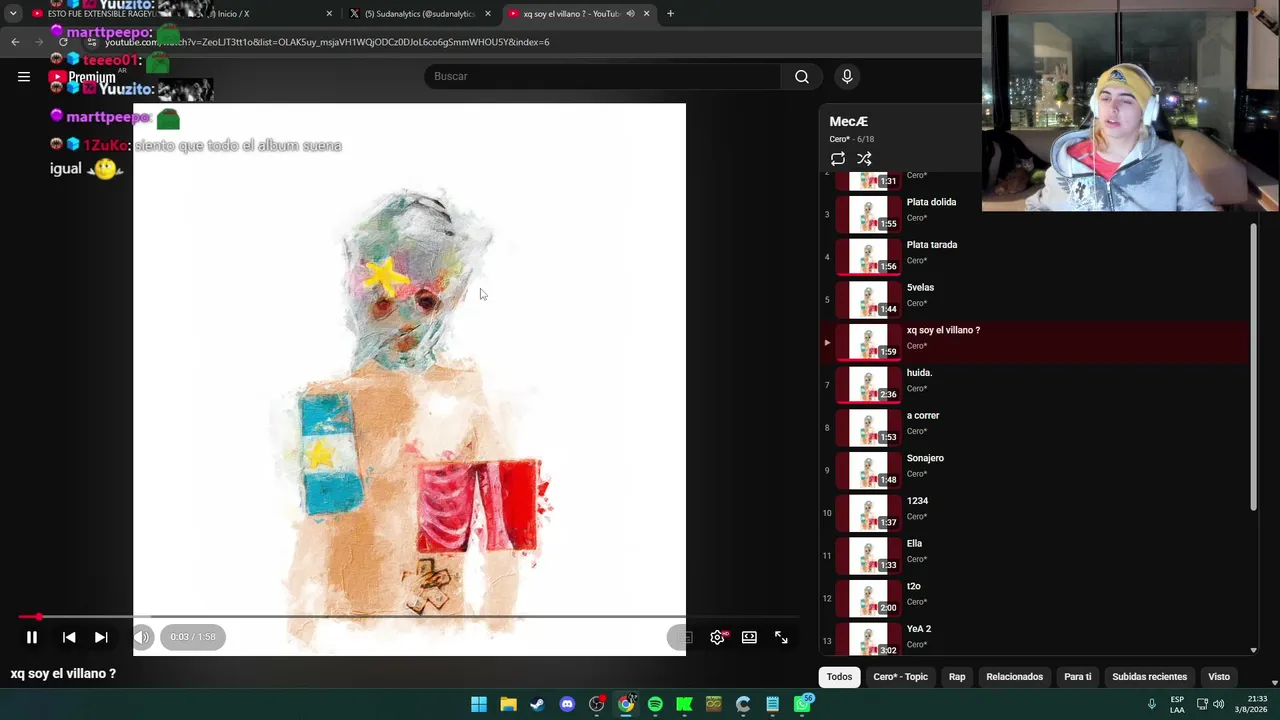Open the Kick app from the taskbar
The height and width of the screenshot is (720, 1280).
(x=684, y=704)
